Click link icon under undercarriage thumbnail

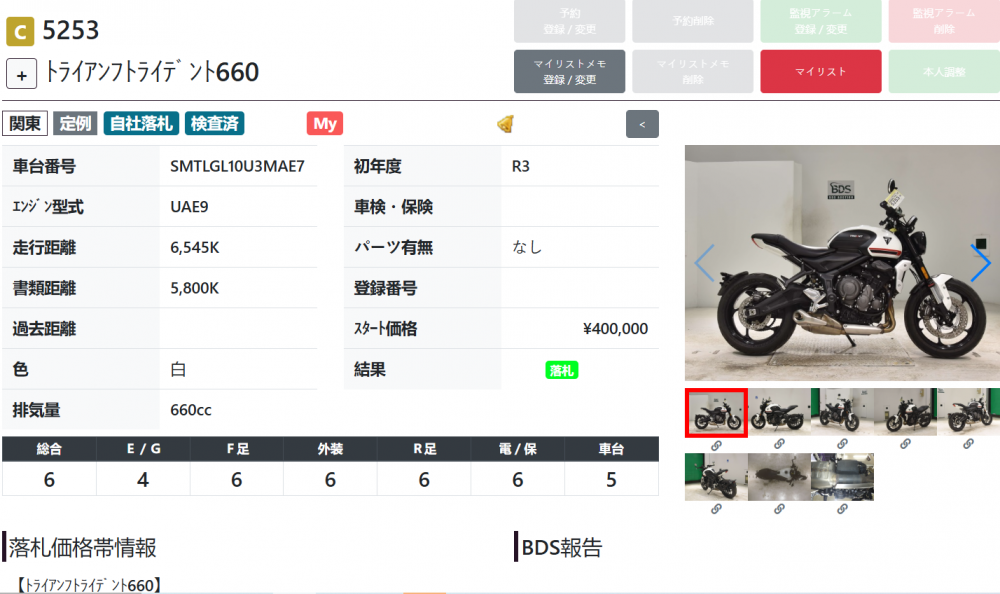point(842,509)
